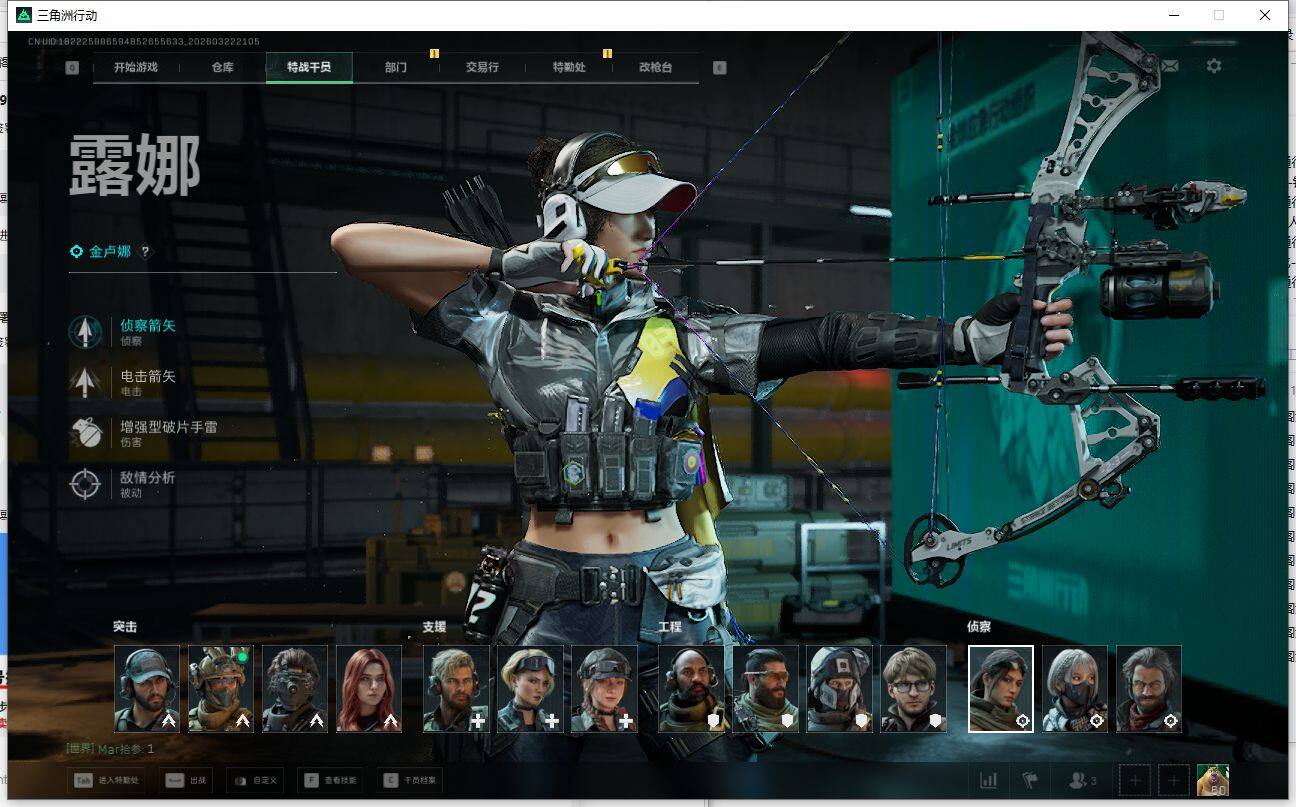Choose the assault operator with dark eye visor
The height and width of the screenshot is (807, 1296).
[x=295, y=689]
